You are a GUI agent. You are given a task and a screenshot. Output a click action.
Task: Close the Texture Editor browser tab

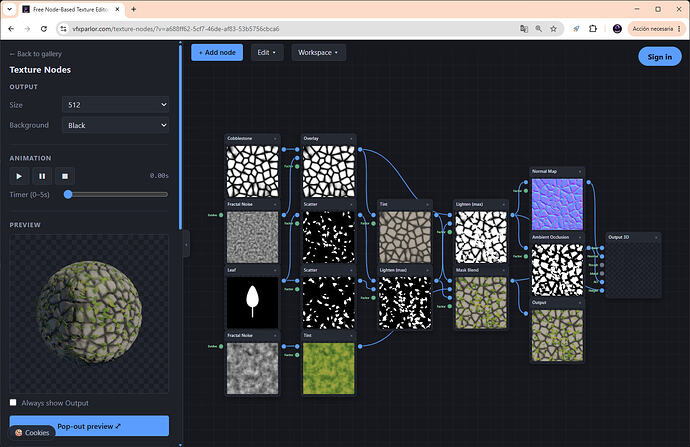point(117,9)
